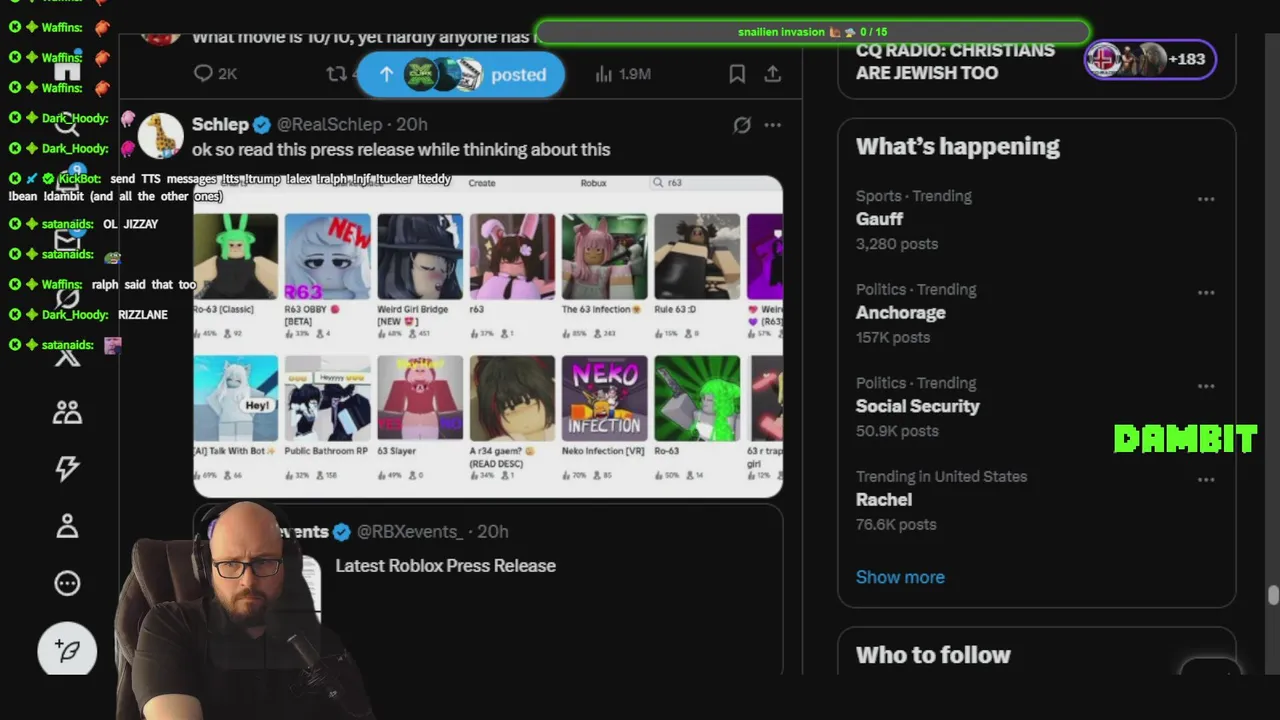Open the three-dot menu on Schlep's post
The width and height of the screenshot is (1280, 720).
[772, 125]
